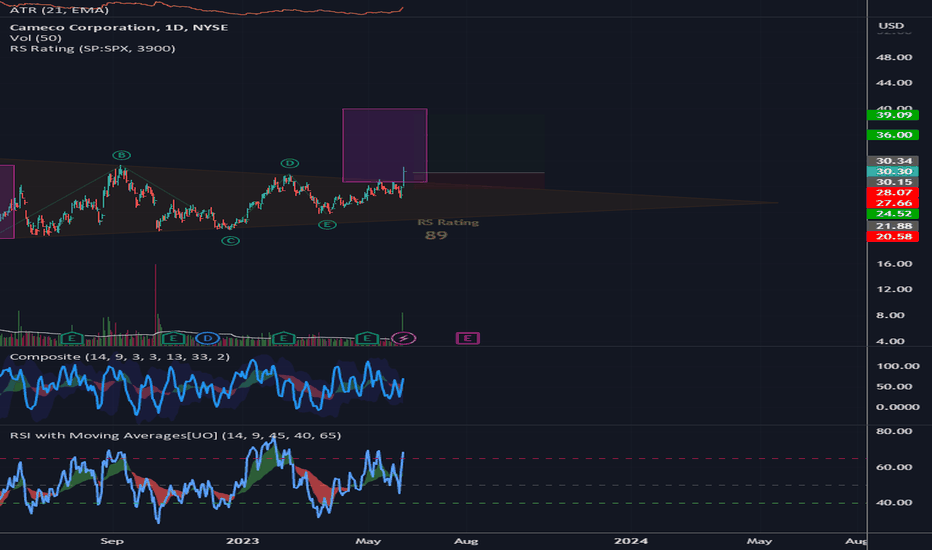Click the Sep label on time axis
The image size is (932, 550).
coord(112,541)
